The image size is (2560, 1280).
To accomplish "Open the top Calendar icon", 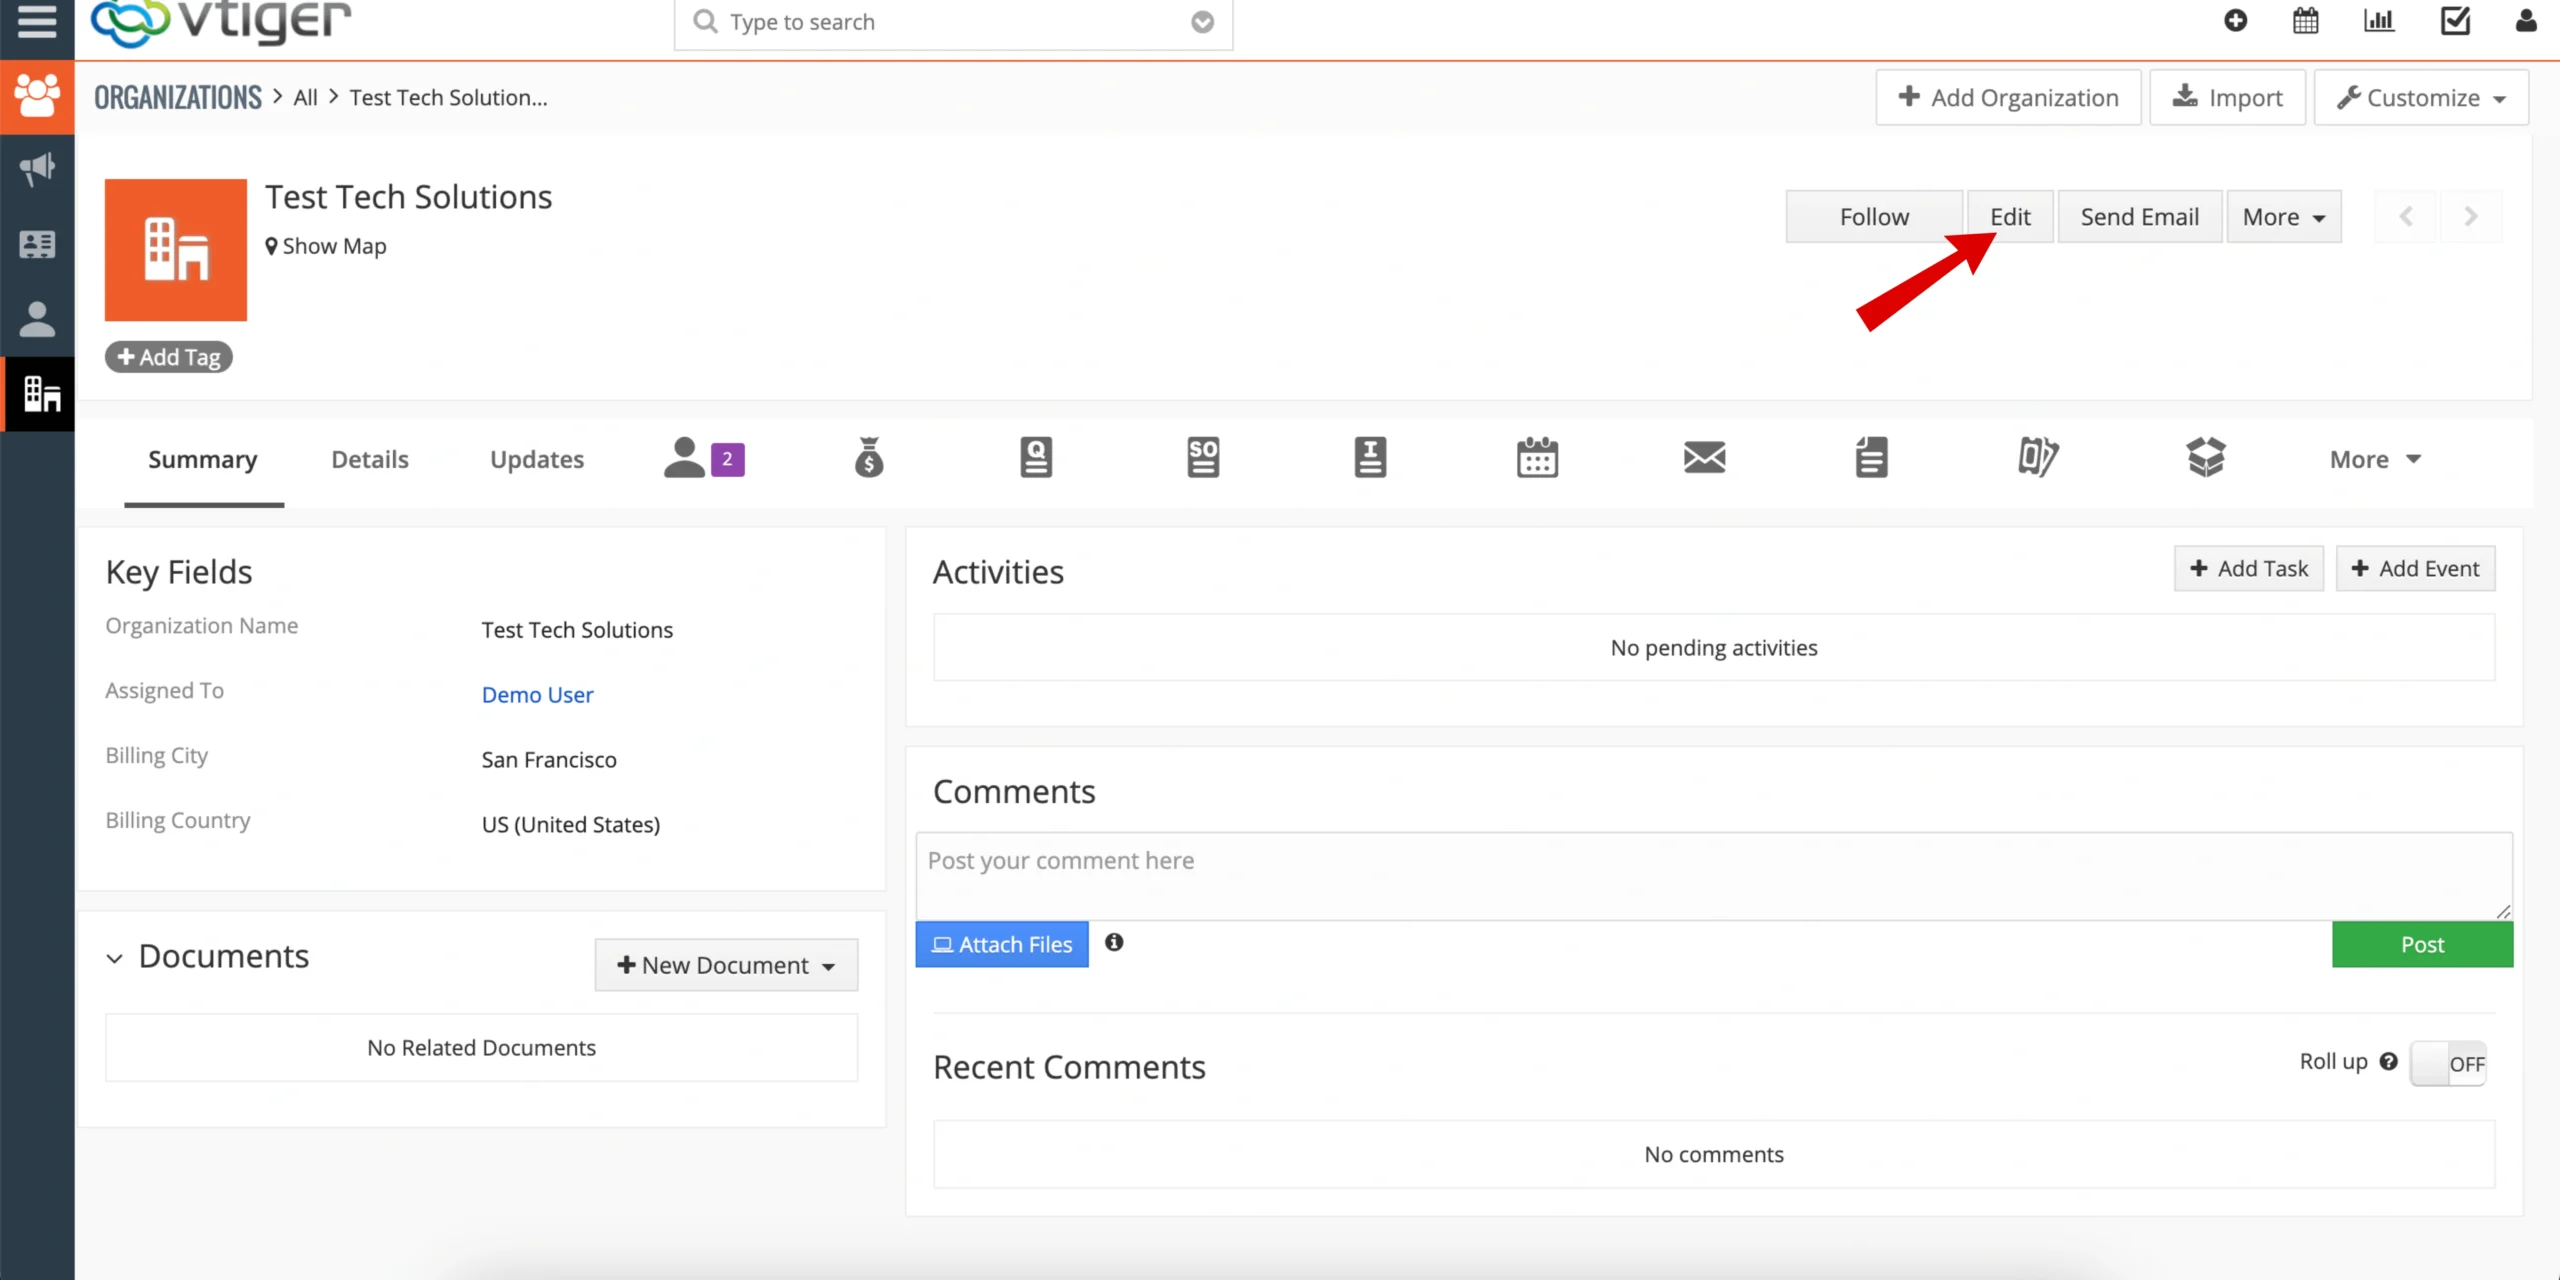I will [x=2305, y=21].
